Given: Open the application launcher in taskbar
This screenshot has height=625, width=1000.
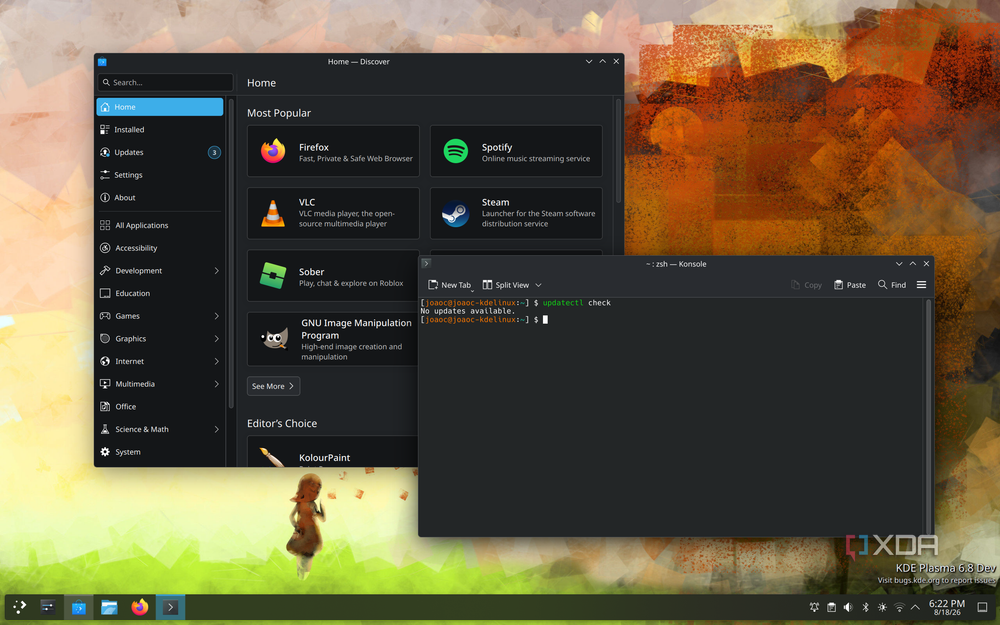Looking at the screenshot, I should [x=20, y=607].
